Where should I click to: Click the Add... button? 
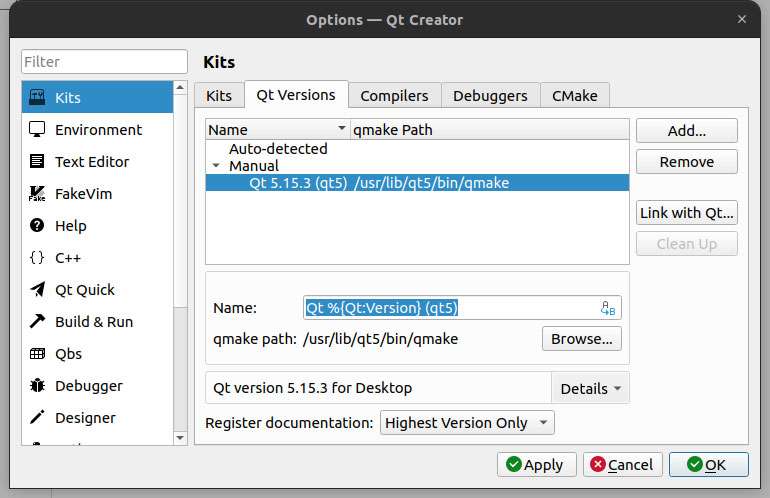click(x=686, y=131)
